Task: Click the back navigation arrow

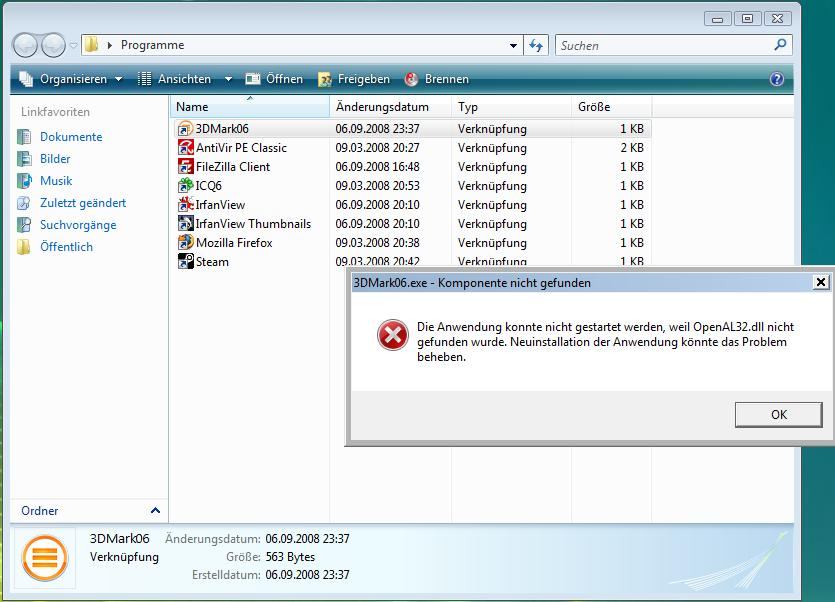Action: coord(25,45)
